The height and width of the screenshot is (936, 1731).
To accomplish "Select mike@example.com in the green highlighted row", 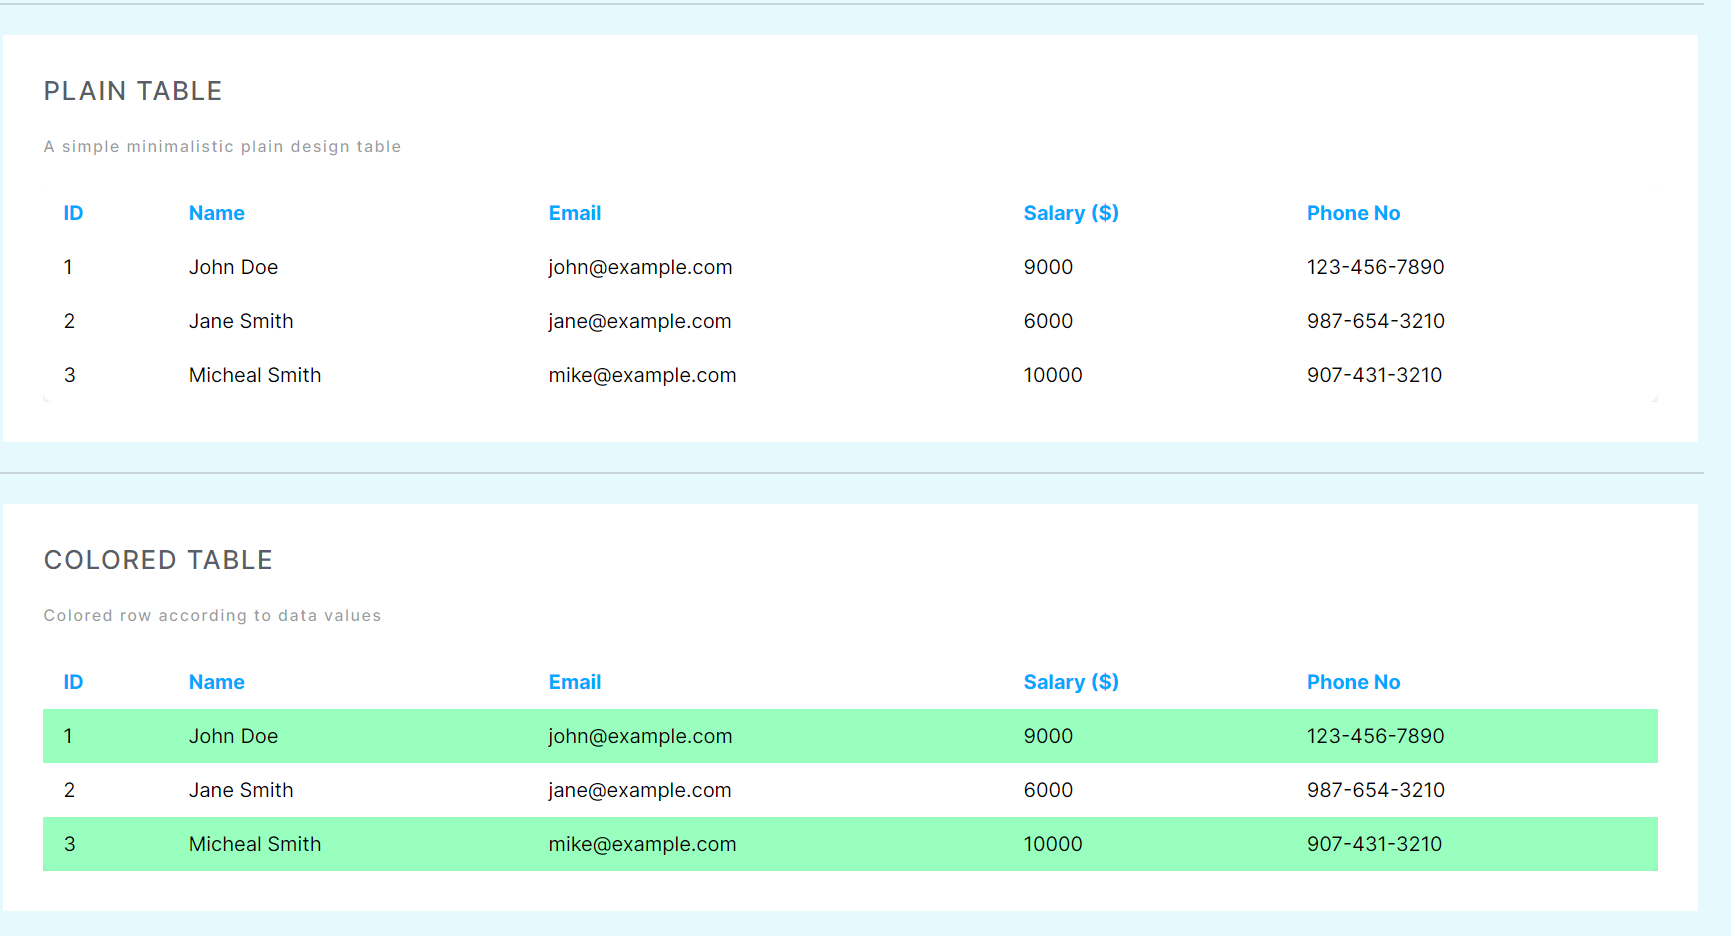I will click(642, 844).
